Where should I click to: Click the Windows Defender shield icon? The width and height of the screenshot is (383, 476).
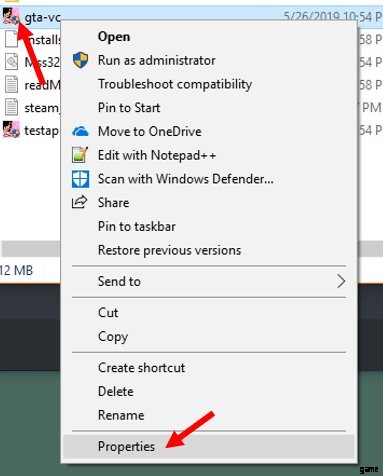click(x=80, y=179)
